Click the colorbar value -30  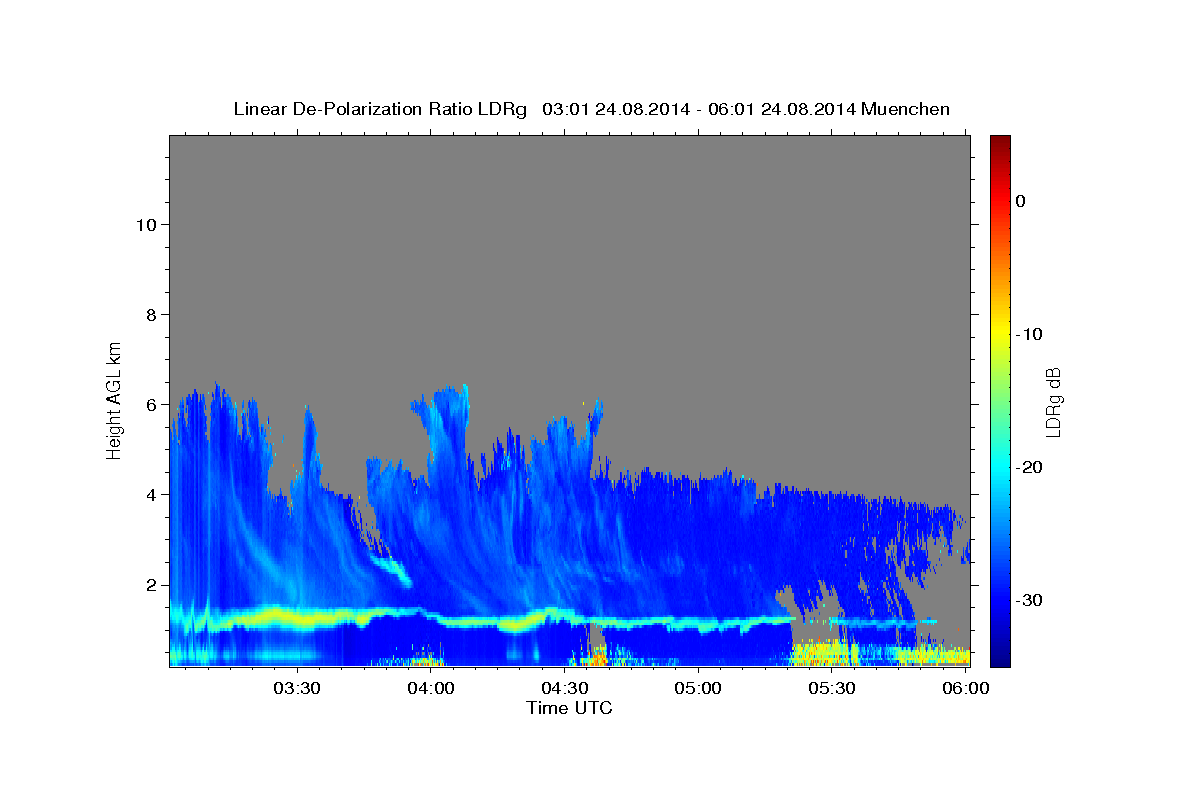click(1030, 600)
